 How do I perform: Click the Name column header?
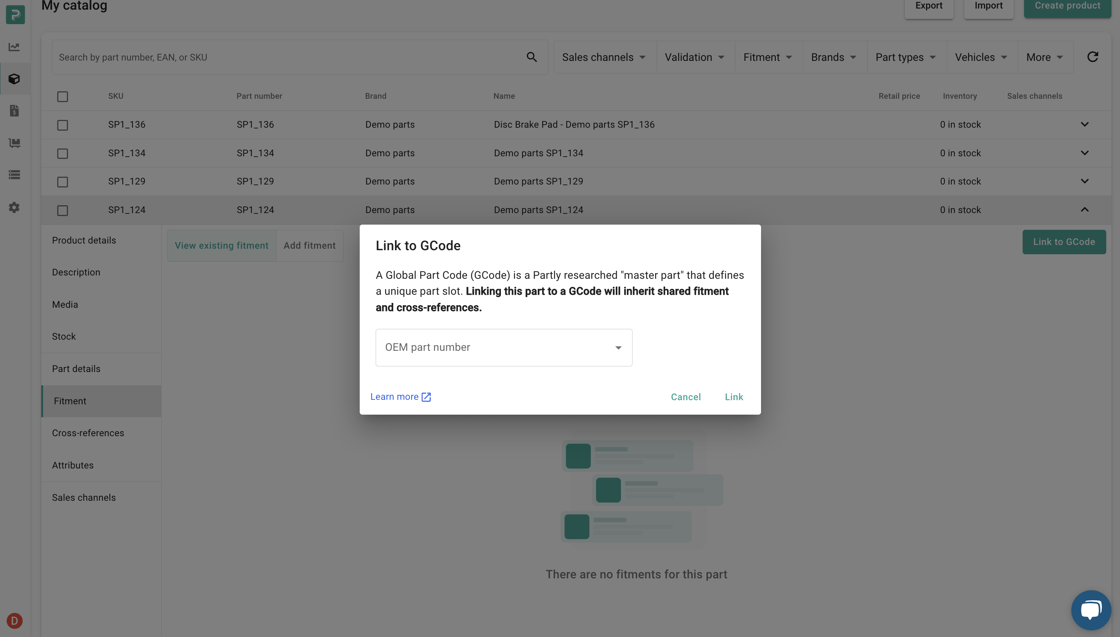[x=504, y=96]
